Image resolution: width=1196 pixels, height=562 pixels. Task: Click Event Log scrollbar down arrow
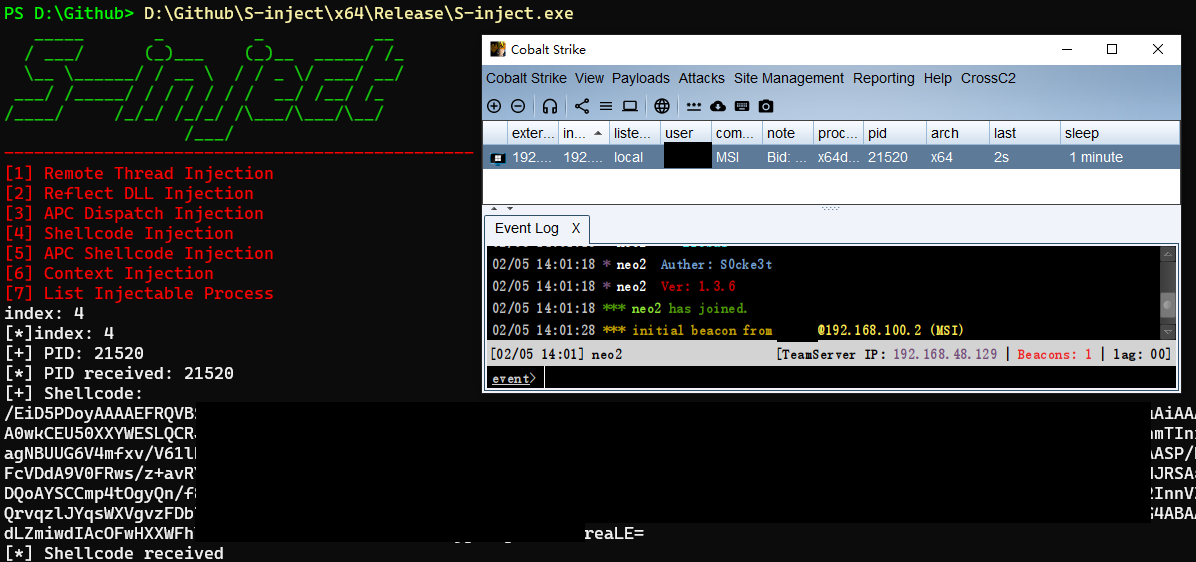pos(1168,332)
